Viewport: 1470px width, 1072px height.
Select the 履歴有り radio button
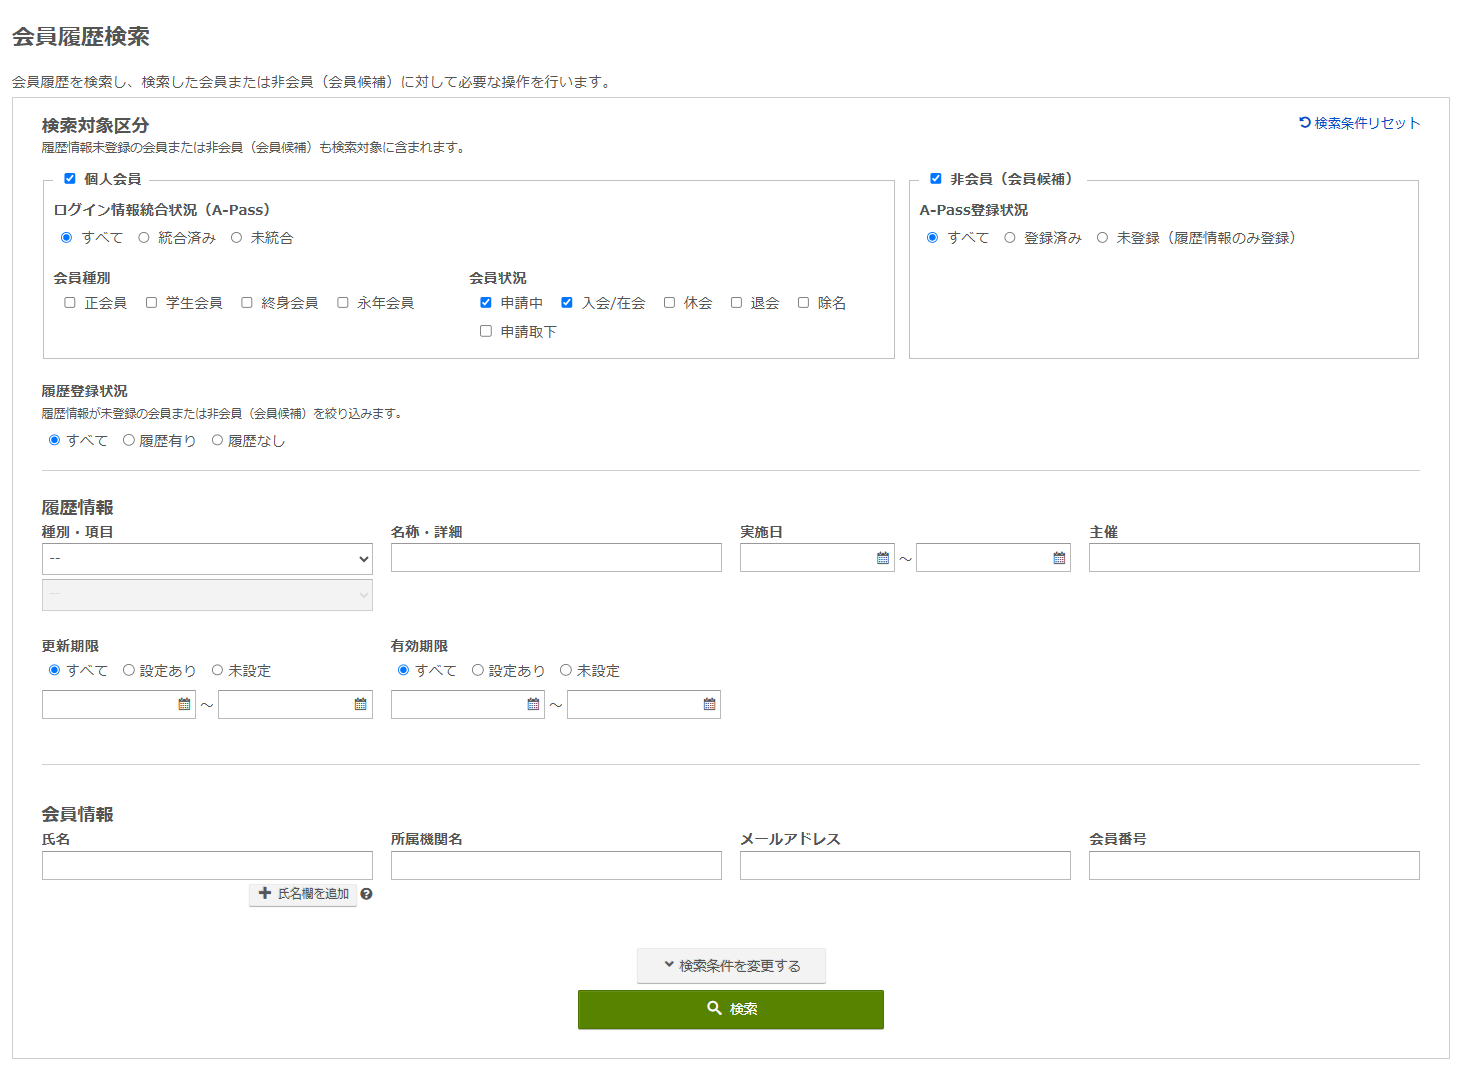(129, 440)
